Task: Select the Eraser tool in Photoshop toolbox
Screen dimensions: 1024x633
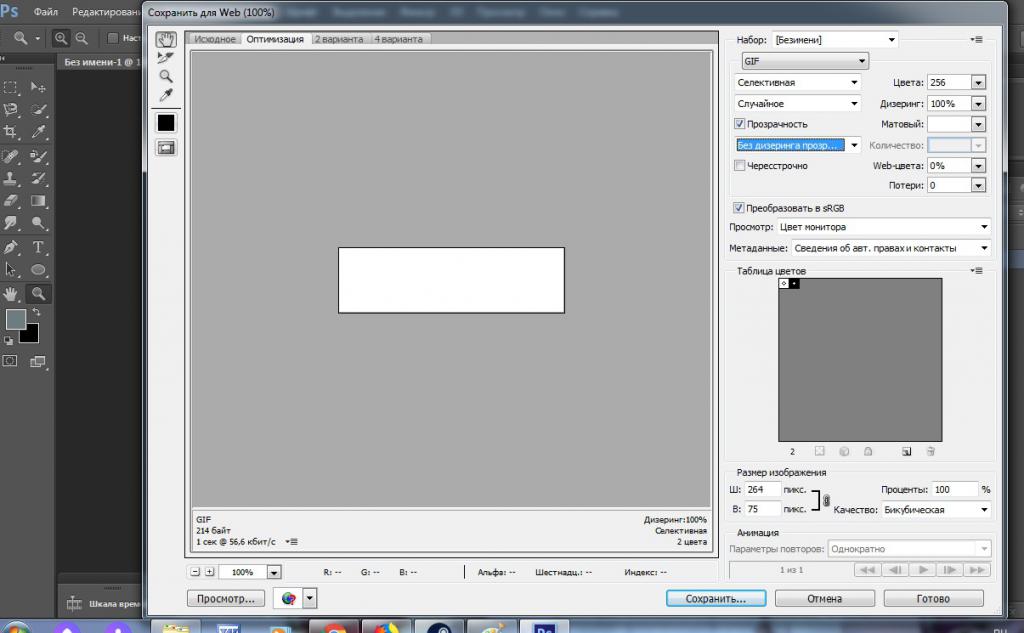Action: [10, 201]
